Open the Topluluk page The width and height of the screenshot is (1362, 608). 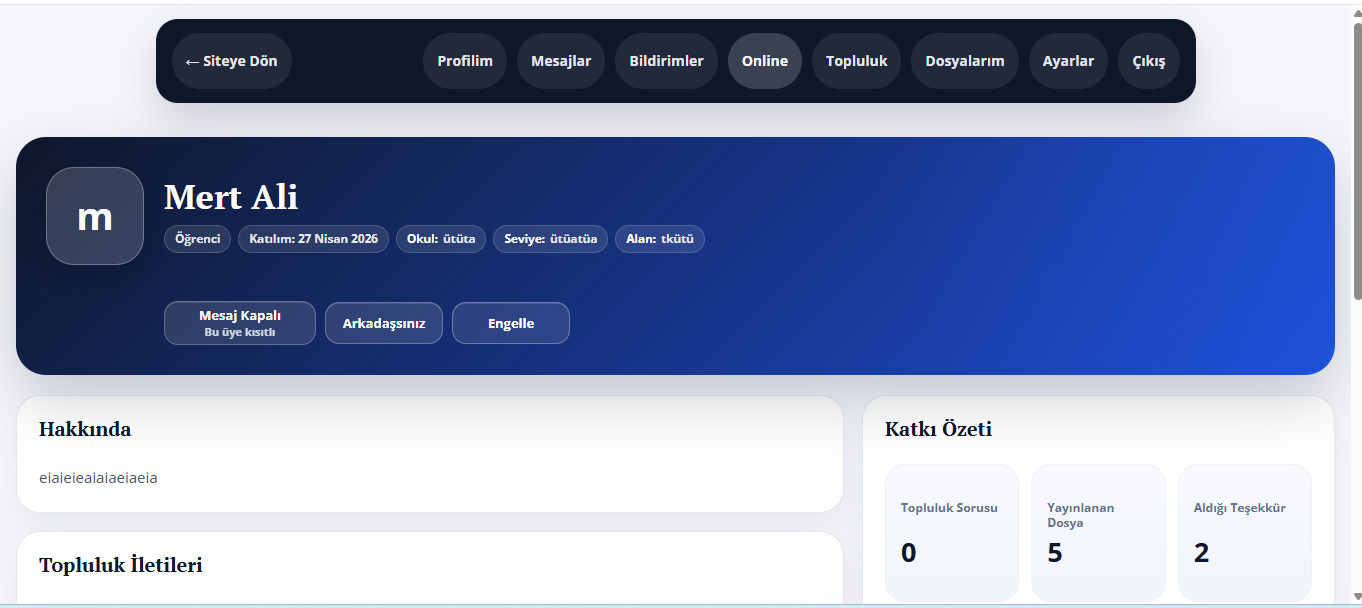857,61
